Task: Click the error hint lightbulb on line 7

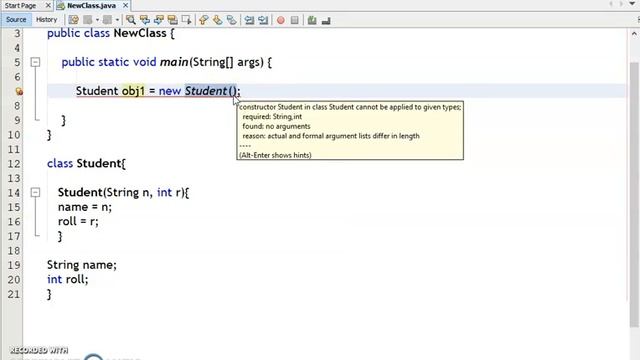Action: [x=18, y=91]
